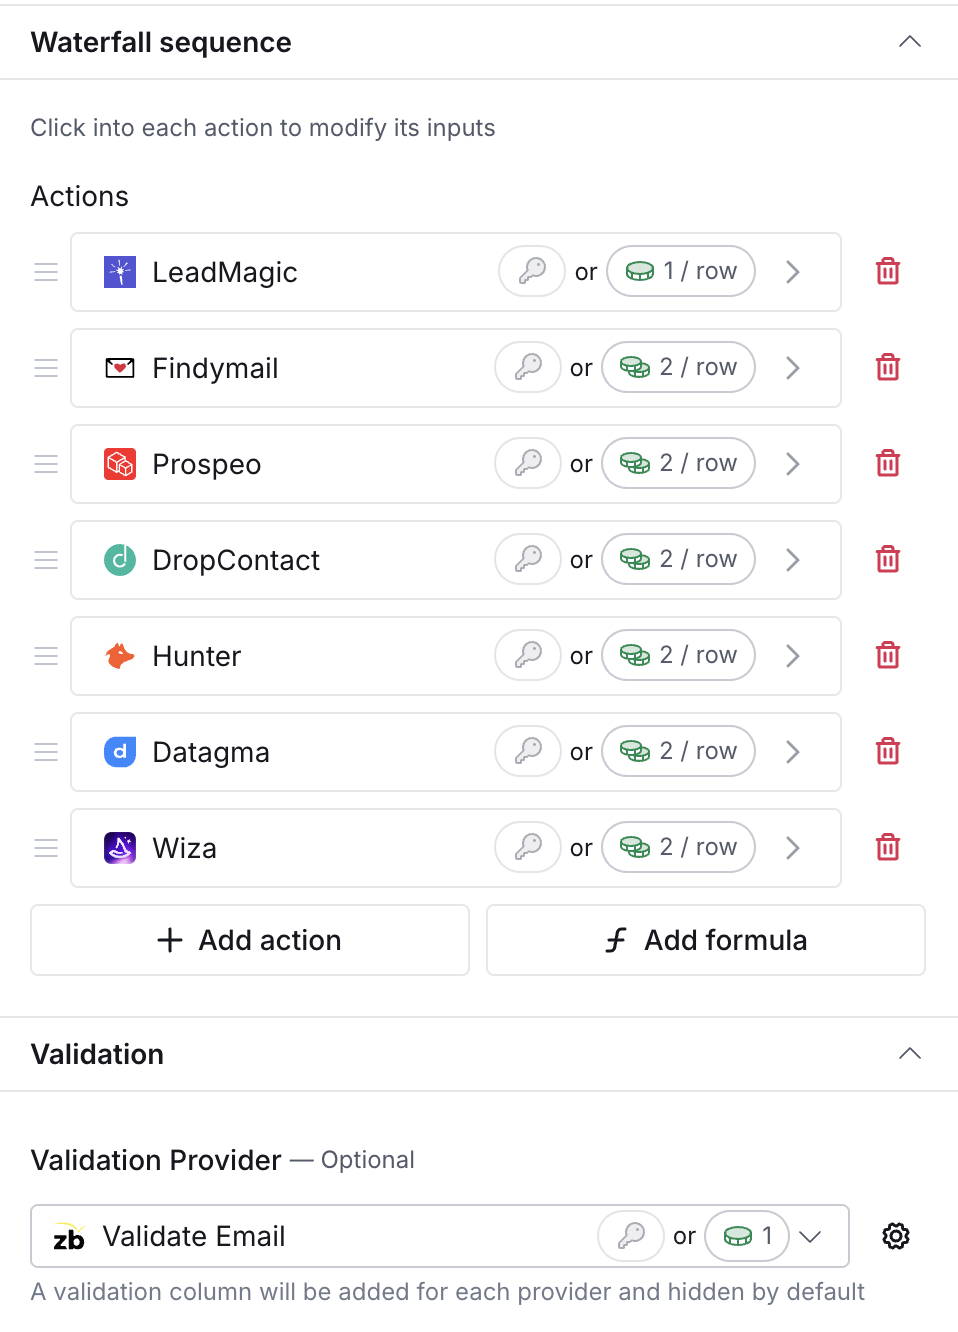The width and height of the screenshot is (958, 1332).
Task: Click the DropContact logo icon
Action: tap(120, 560)
